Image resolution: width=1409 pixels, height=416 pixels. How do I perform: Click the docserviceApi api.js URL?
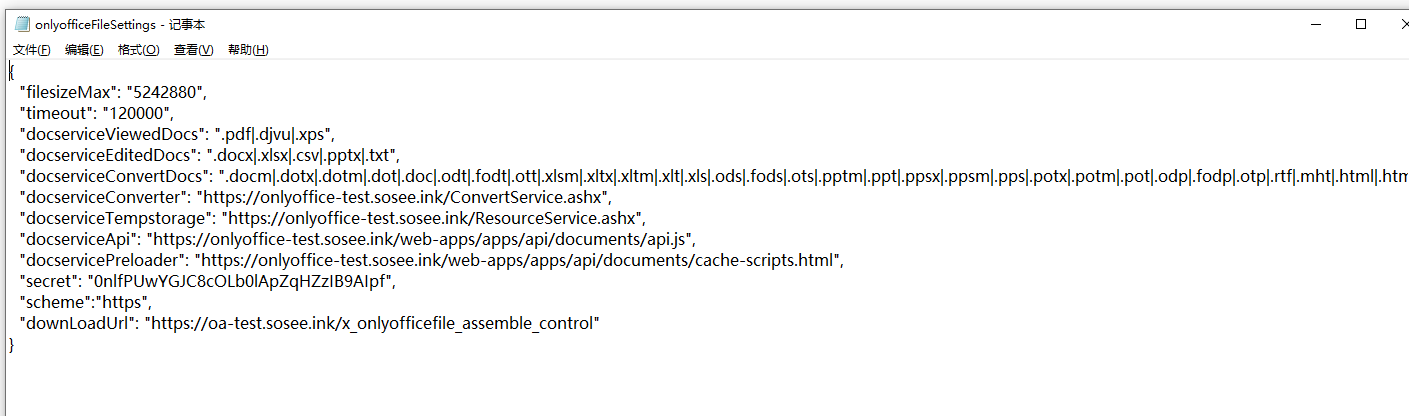[x=421, y=239]
